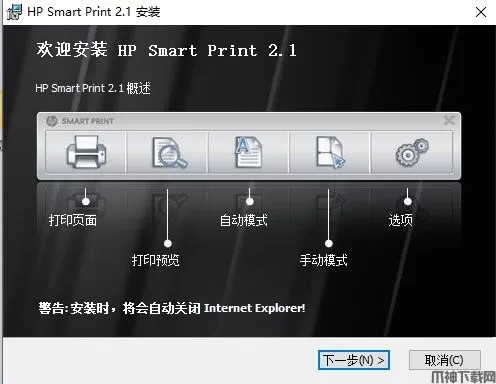Click the HP logo in Smart Print bar
This screenshot has height=384, width=496.
(52, 121)
